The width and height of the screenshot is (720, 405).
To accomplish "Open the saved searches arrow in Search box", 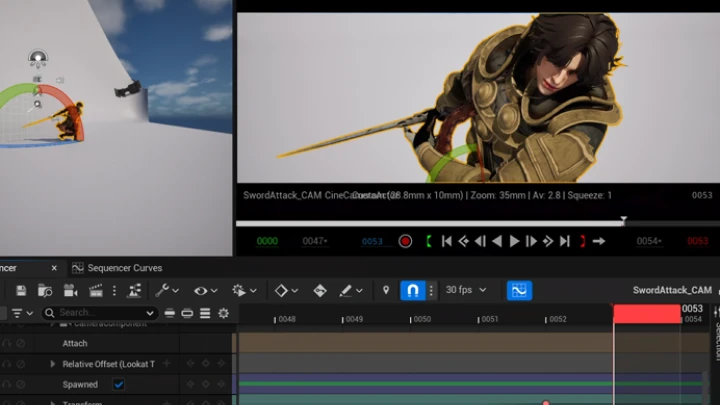I will 150,313.
